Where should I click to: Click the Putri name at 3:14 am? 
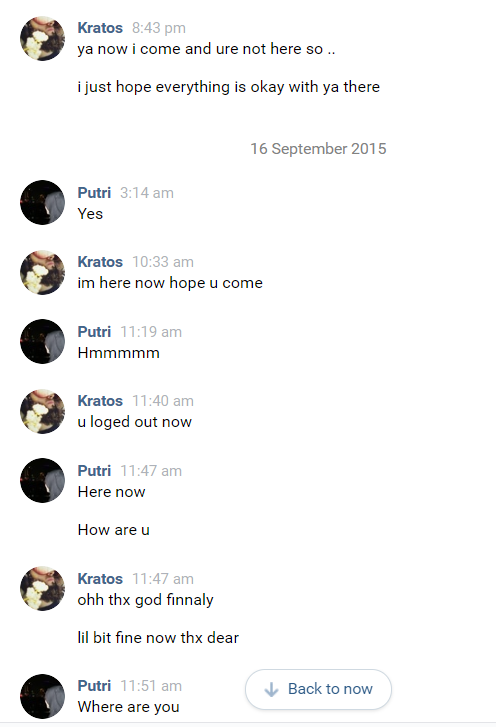click(94, 192)
